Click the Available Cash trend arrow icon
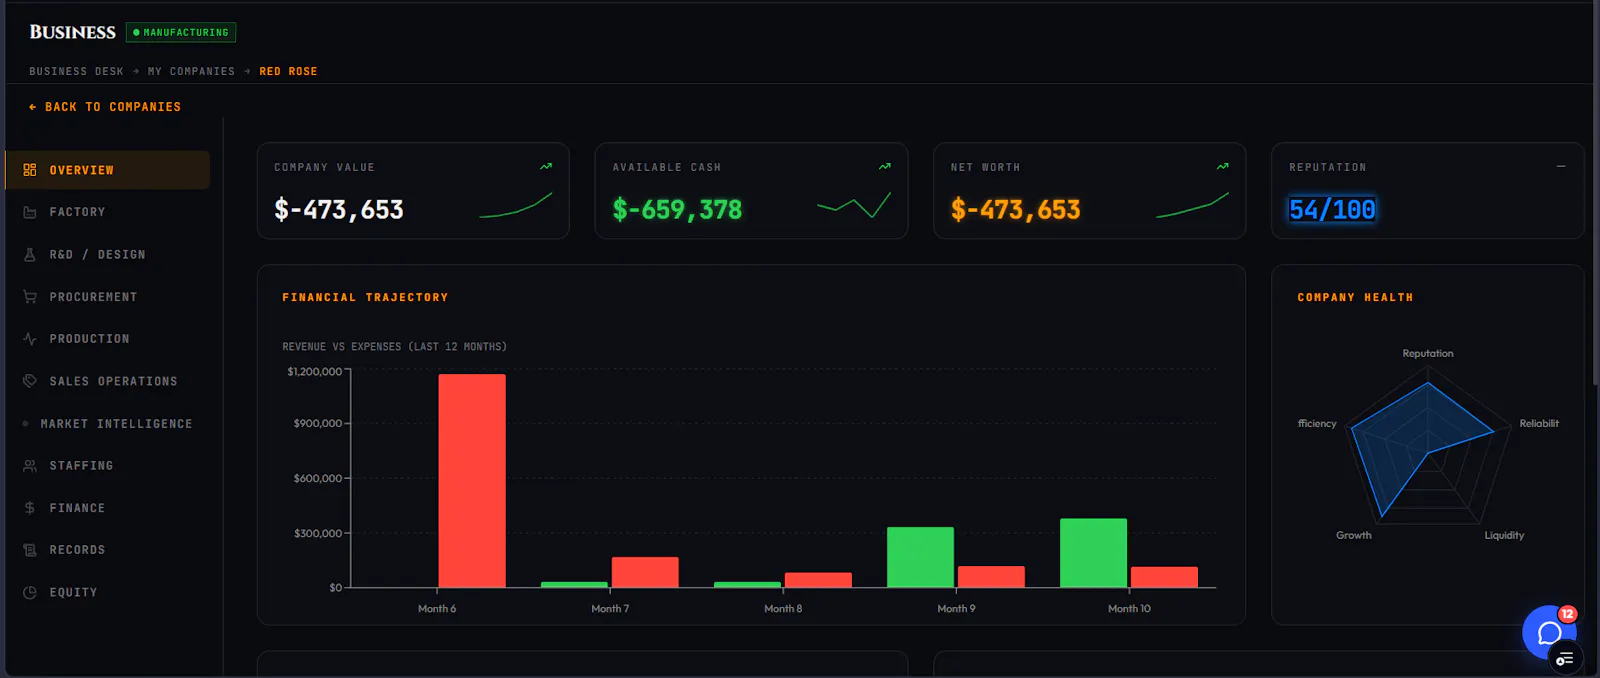 tap(885, 167)
